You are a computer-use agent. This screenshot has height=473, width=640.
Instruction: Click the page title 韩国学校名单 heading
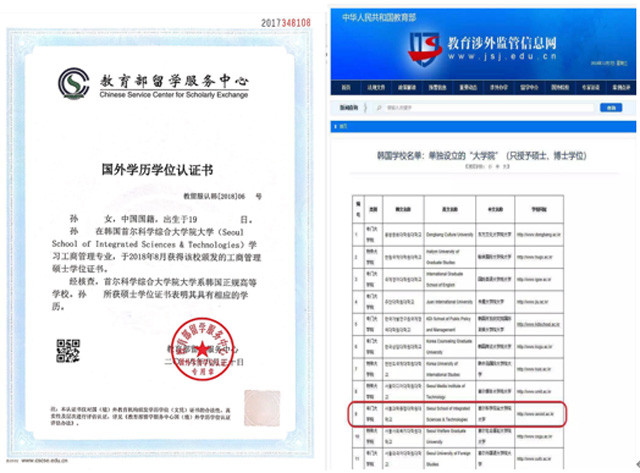click(x=482, y=155)
